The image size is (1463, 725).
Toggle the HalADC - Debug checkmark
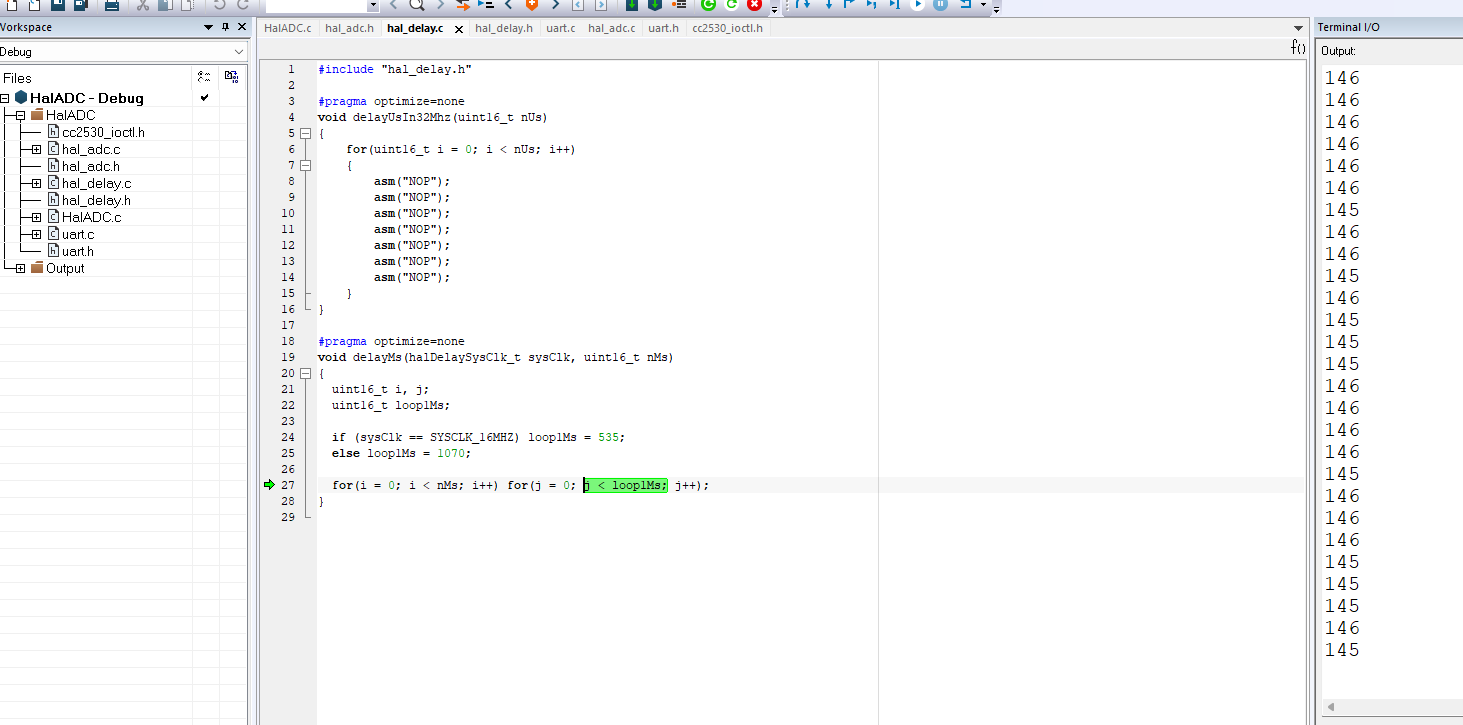click(x=205, y=98)
